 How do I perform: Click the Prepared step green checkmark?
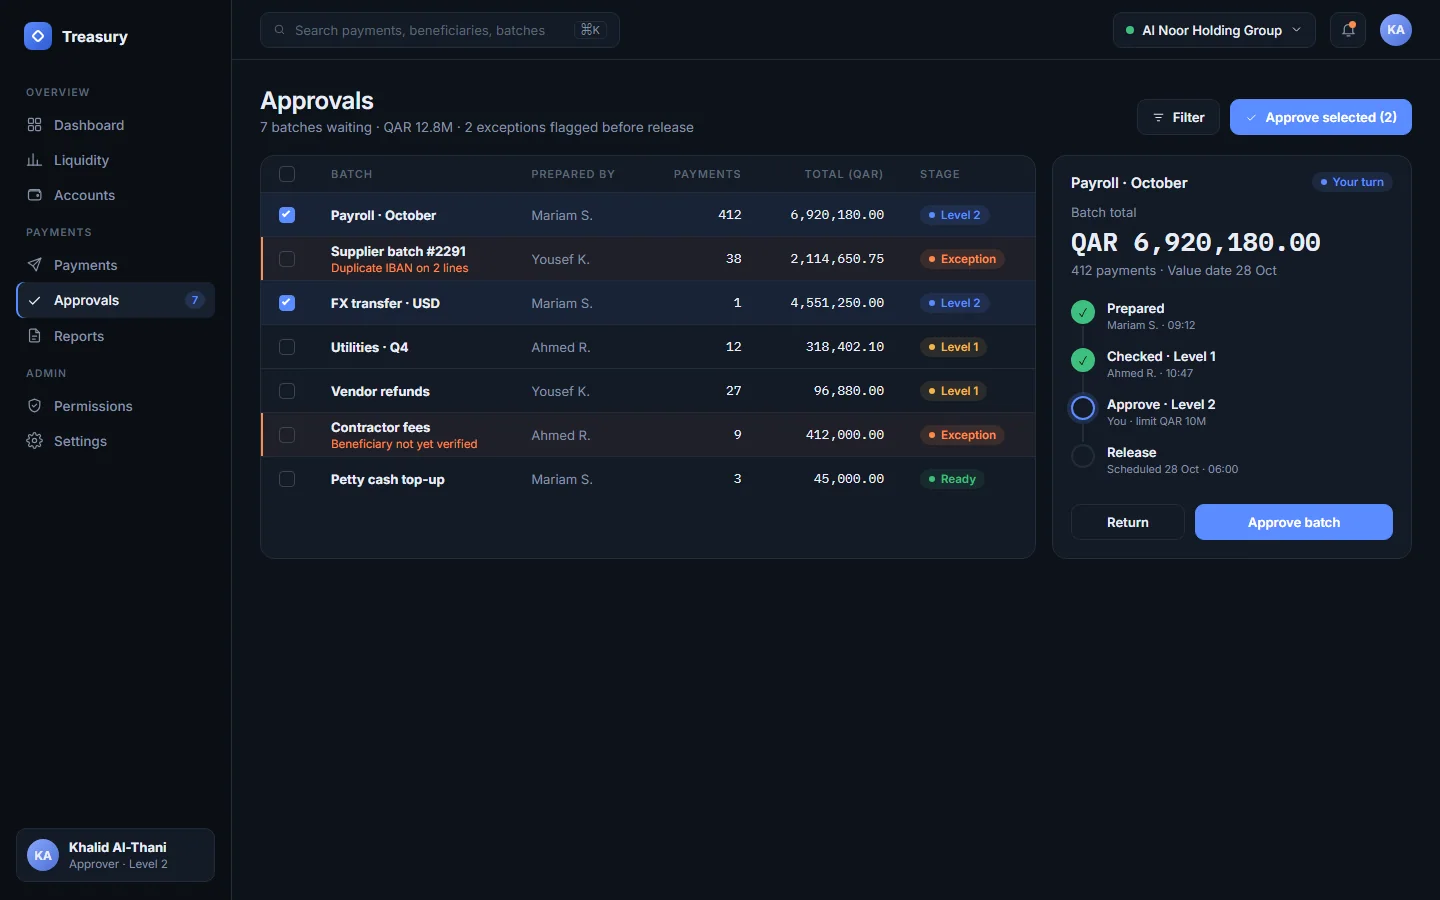pyautogui.click(x=1083, y=312)
